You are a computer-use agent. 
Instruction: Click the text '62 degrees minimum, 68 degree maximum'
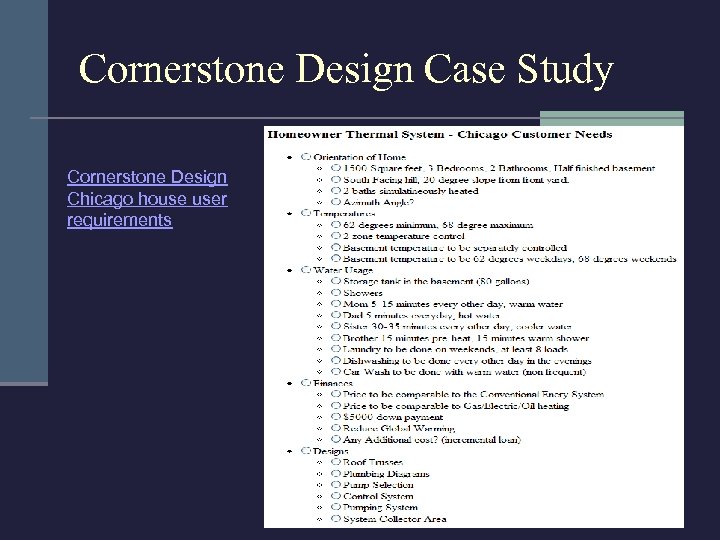click(438, 225)
